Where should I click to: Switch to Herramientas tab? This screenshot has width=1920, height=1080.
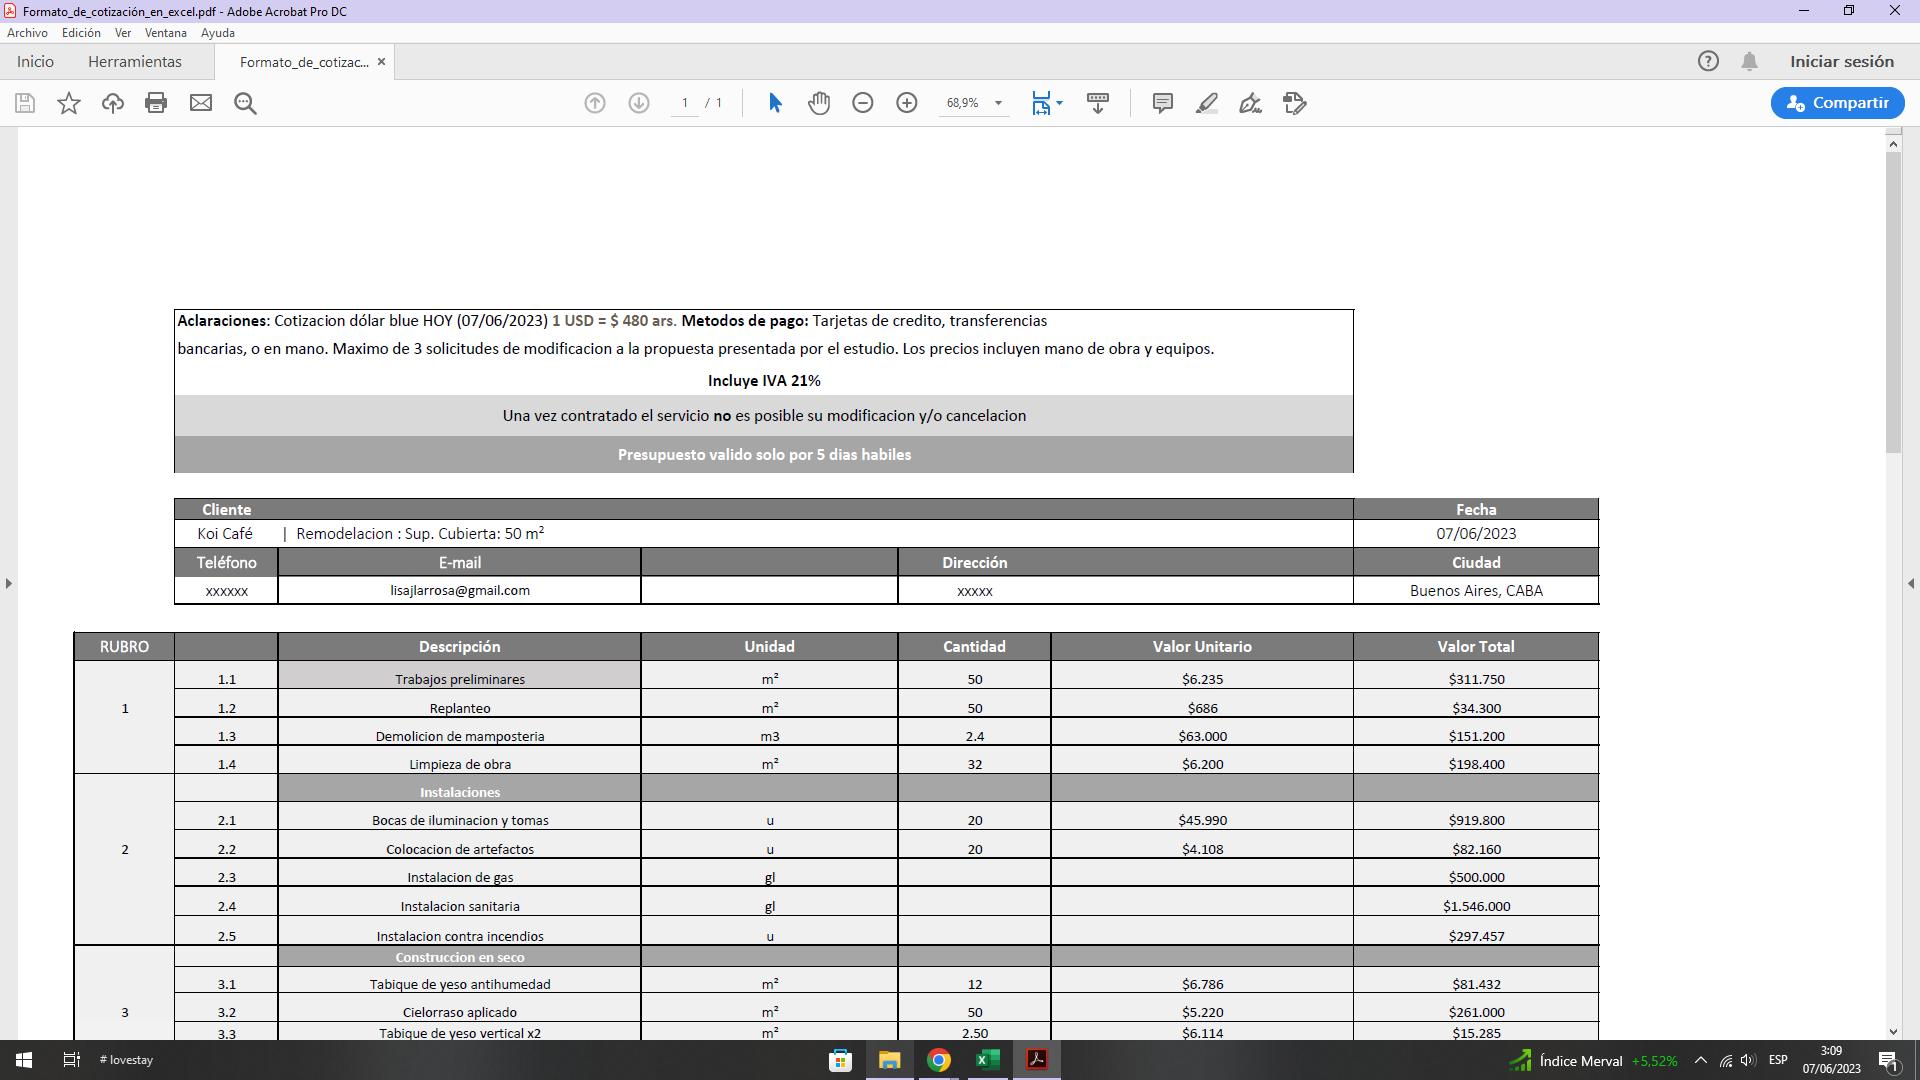tap(135, 62)
